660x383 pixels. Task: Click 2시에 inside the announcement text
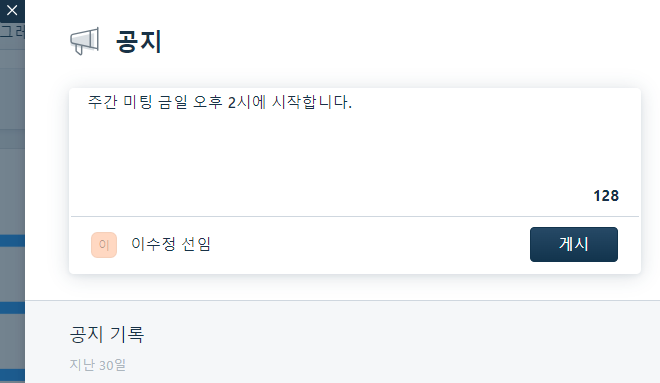[x=247, y=102]
